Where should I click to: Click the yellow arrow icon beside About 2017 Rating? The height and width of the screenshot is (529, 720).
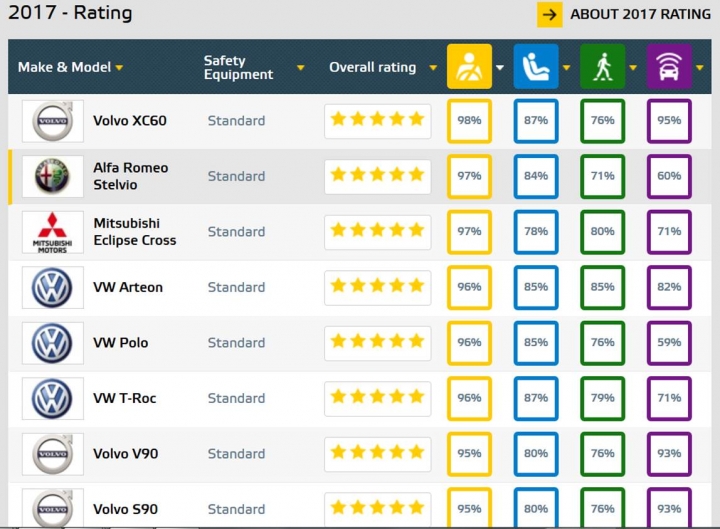549,15
